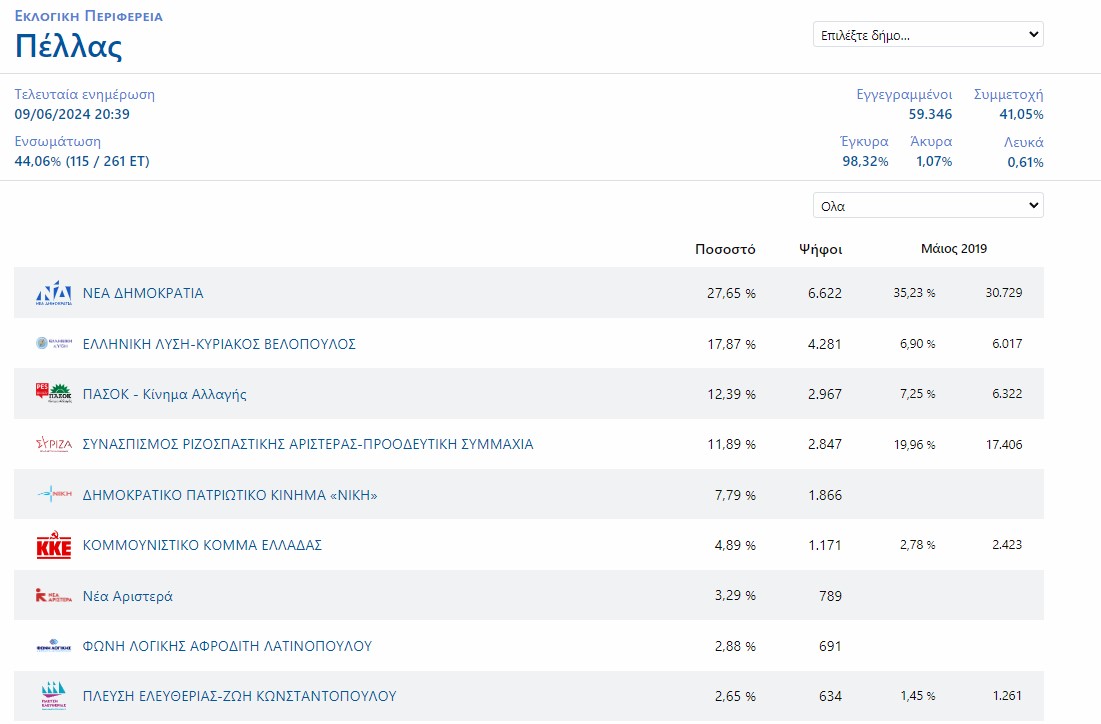
Task: Click ΠΑΣΟΚ - Κίνημα Αλλαγής party name
Action: 164,394
